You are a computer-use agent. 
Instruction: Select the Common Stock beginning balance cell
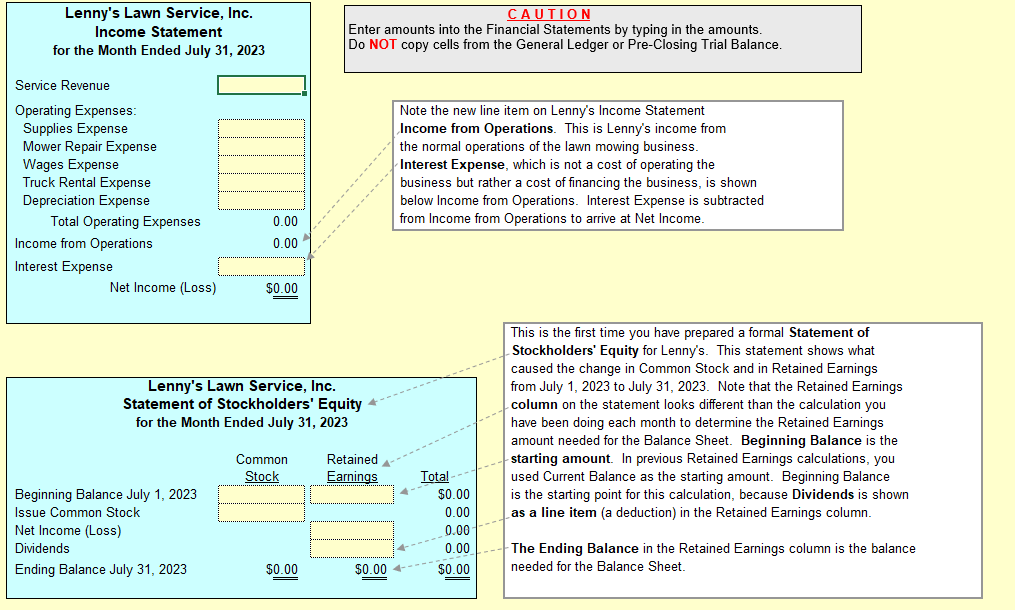tap(260, 494)
